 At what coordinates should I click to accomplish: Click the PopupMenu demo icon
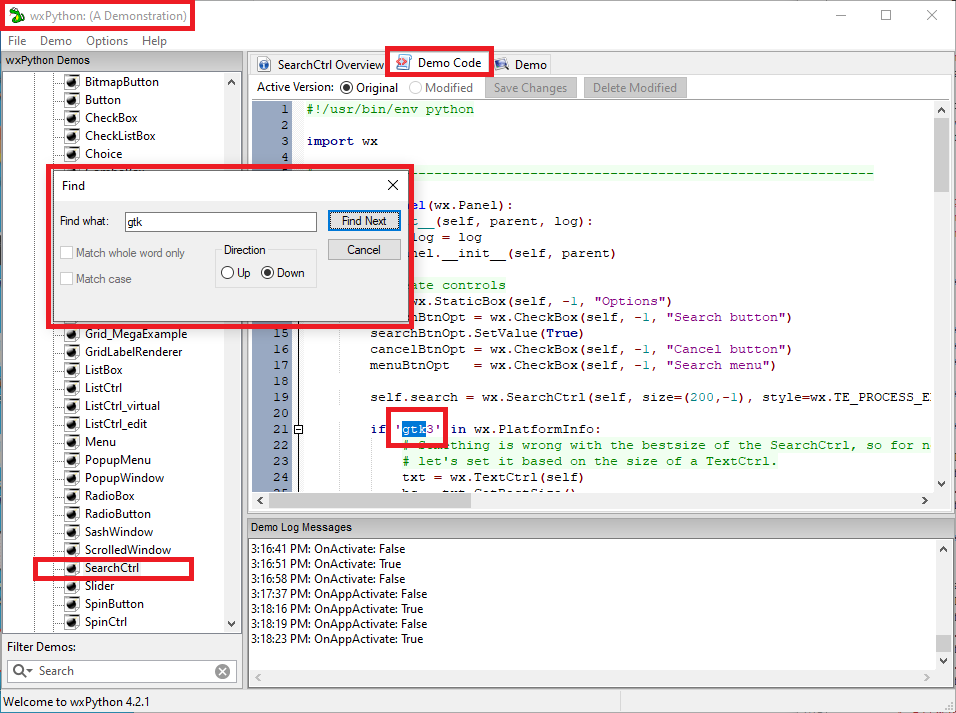[72, 460]
